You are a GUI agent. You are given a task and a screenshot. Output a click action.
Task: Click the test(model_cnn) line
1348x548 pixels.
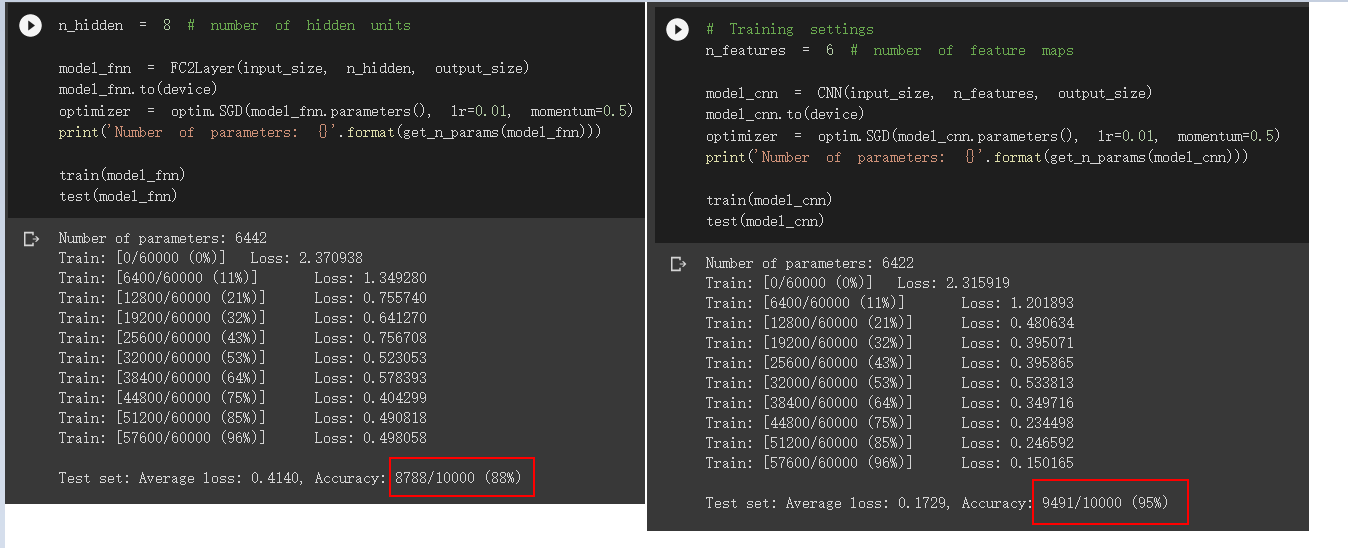(x=765, y=221)
